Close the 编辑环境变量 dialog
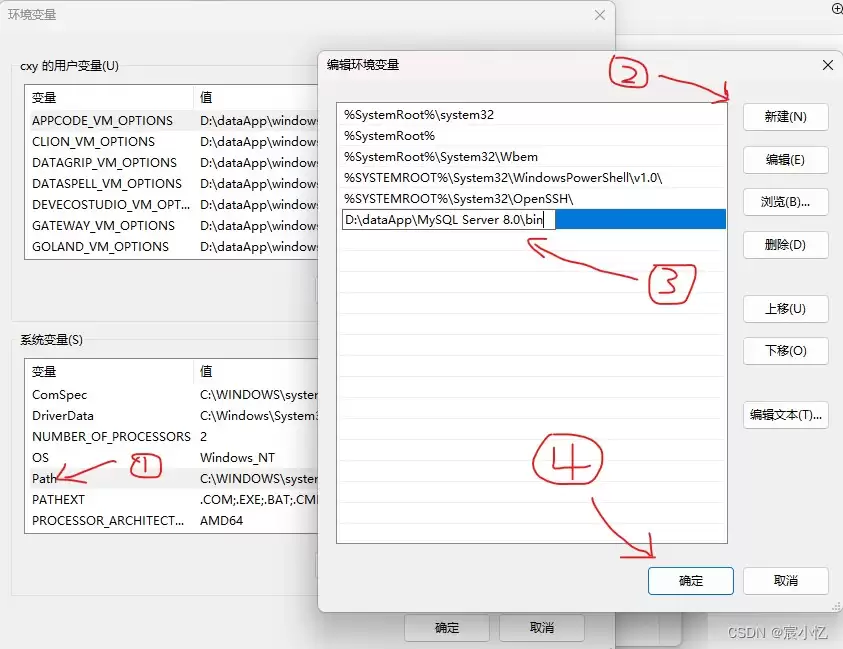The height and width of the screenshot is (649, 843). [x=828, y=65]
